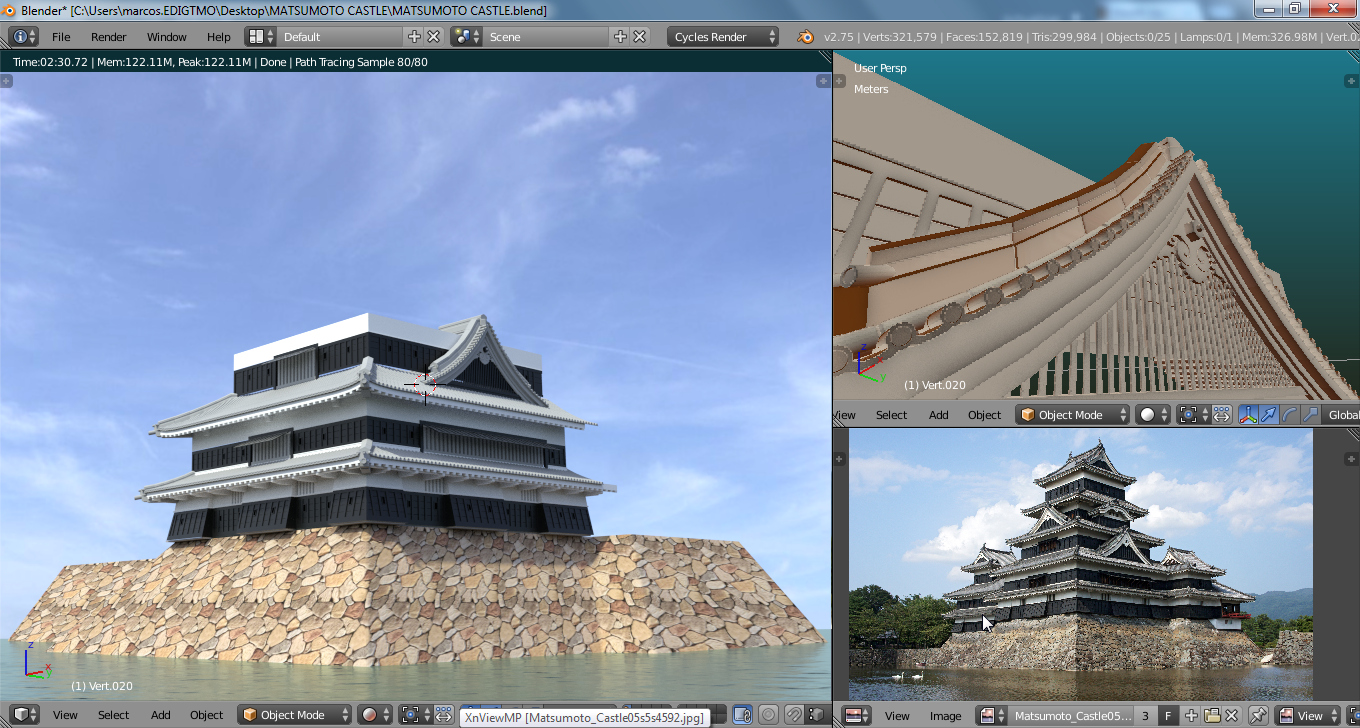Open image editor type selector

(857, 715)
